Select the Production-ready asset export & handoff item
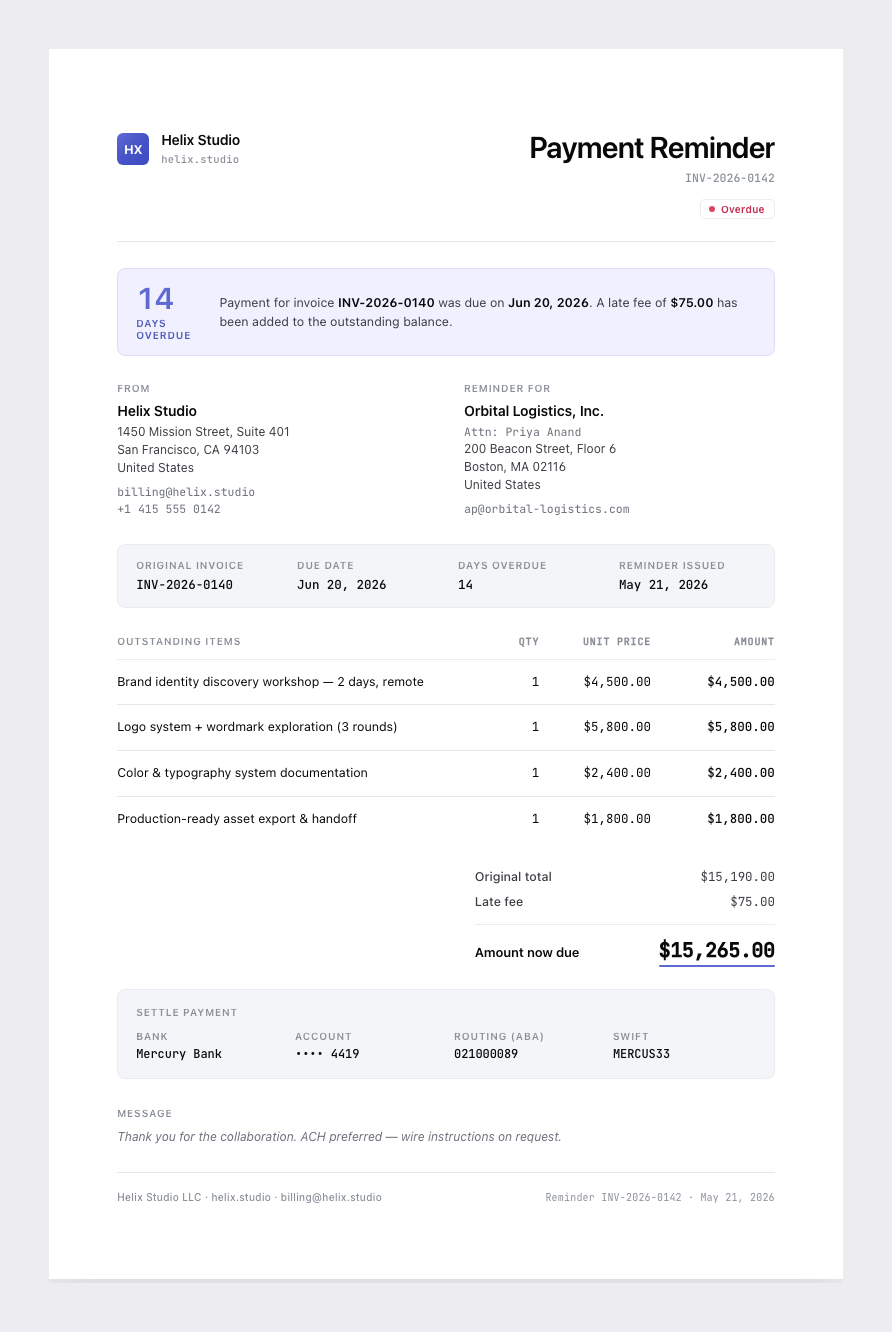The height and width of the screenshot is (1332, 892). (x=237, y=819)
